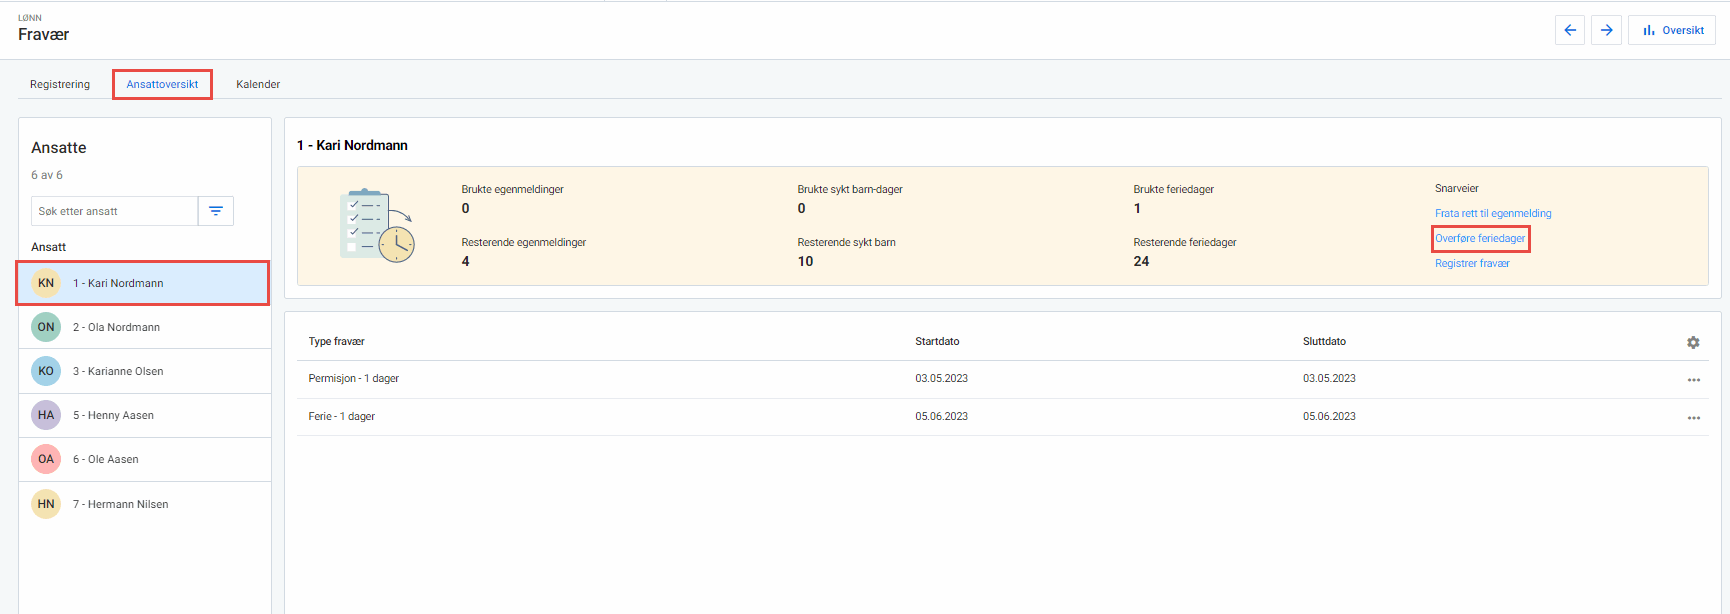Image resolution: width=1730 pixels, height=614 pixels.
Task: Open the Ferie row three-dot menu
Action: [x=1693, y=418]
